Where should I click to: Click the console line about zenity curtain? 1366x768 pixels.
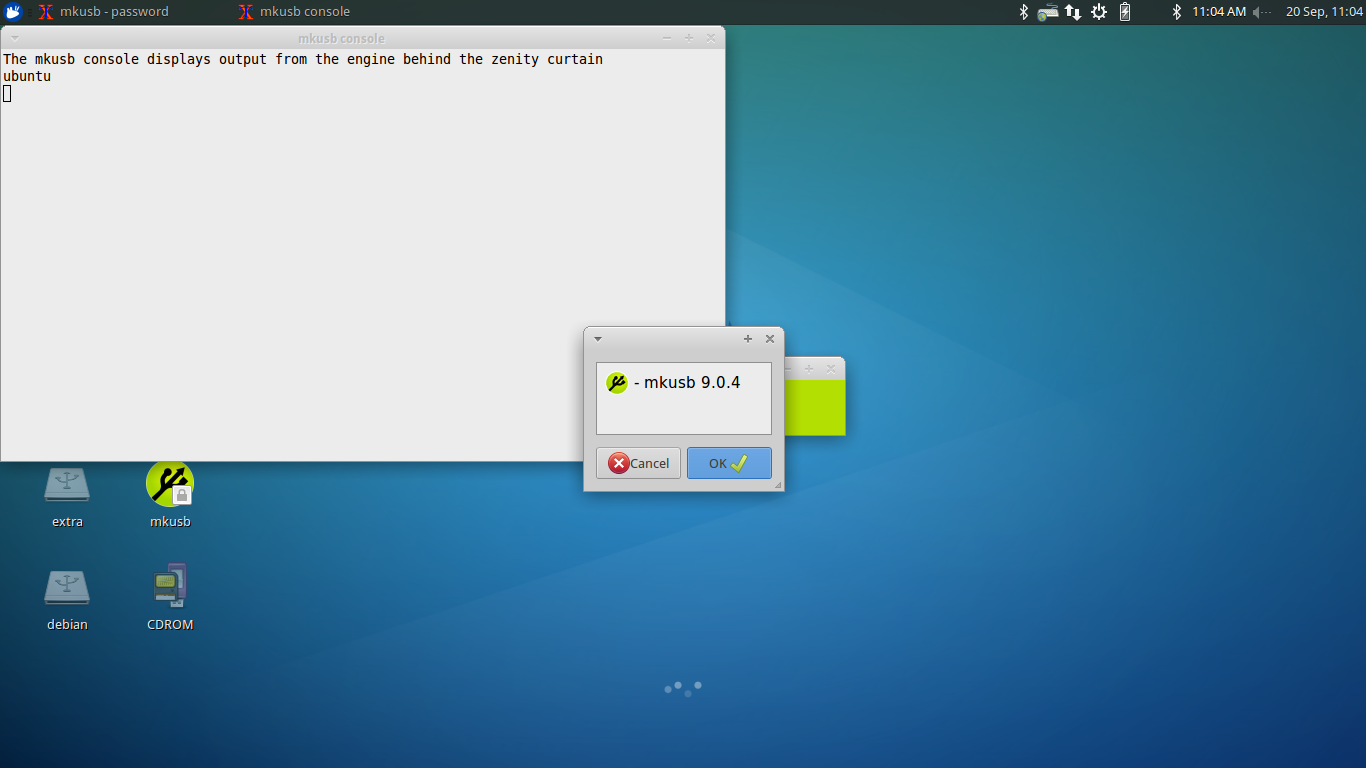[x=303, y=59]
